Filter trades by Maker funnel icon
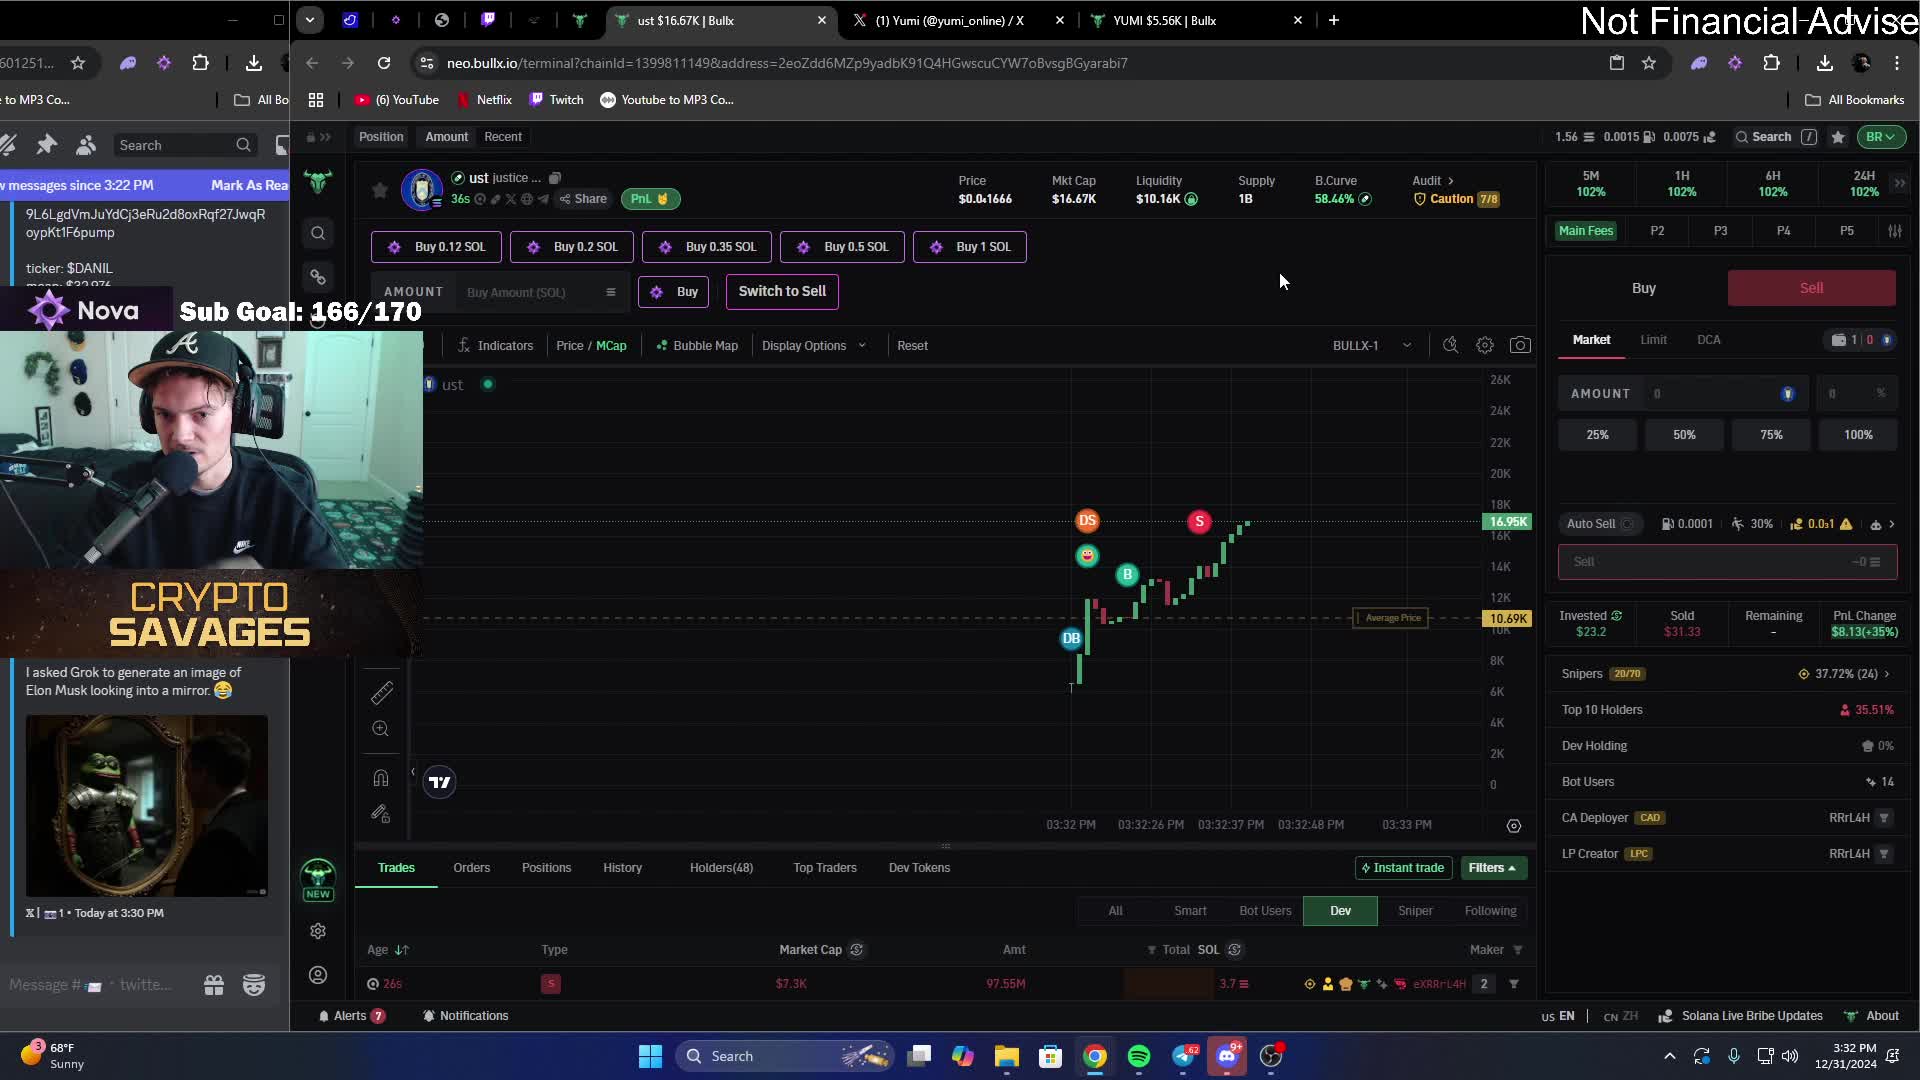Image resolution: width=1920 pixels, height=1080 pixels. pos(1517,950)
